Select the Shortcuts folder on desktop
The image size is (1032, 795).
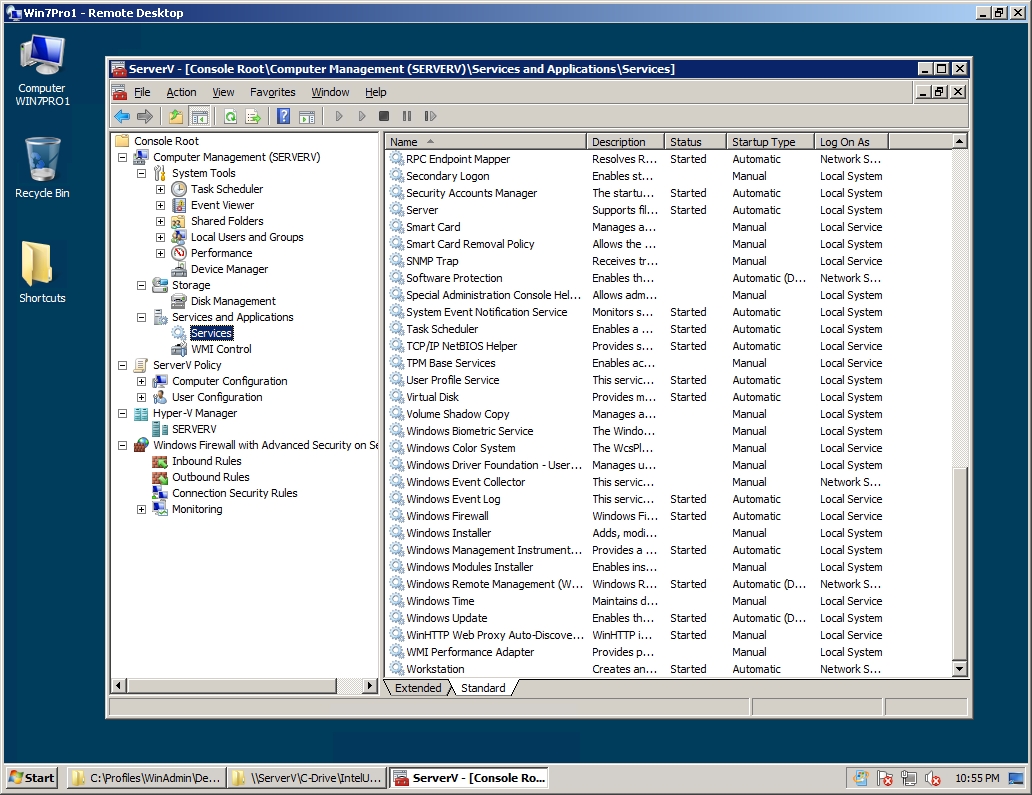[x=42, y=272]
